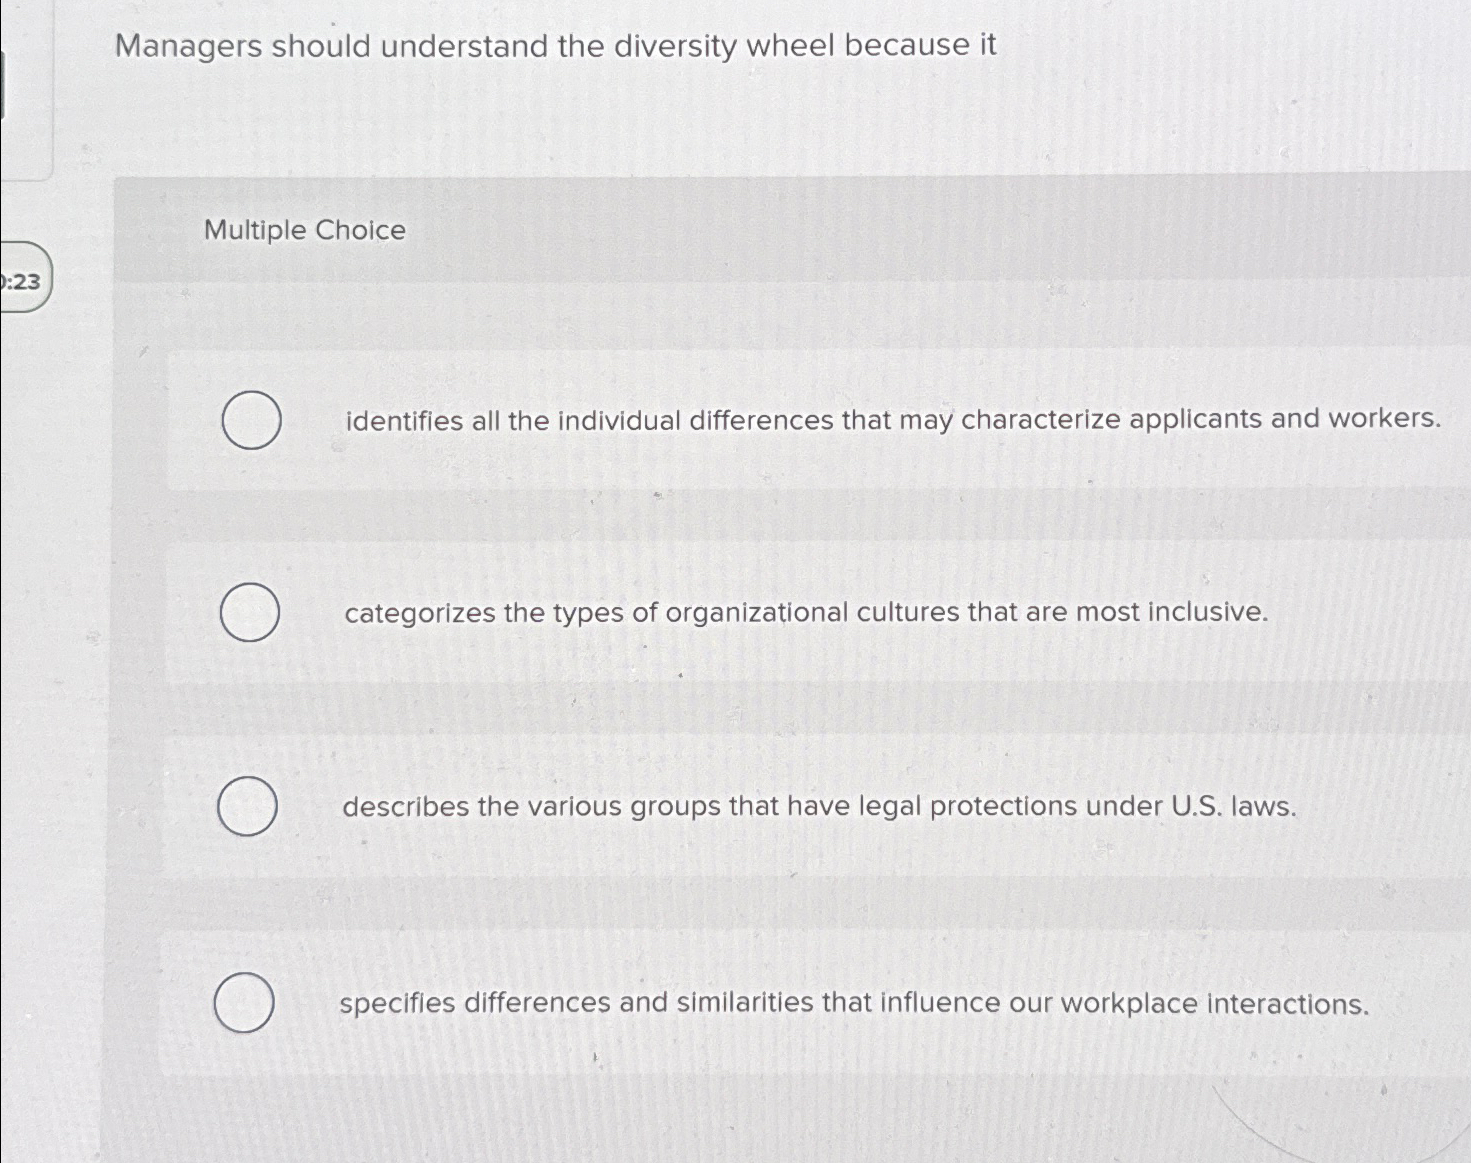Select the radio button beside "categorizes the types of organizational cultures"

click(251, 613)
